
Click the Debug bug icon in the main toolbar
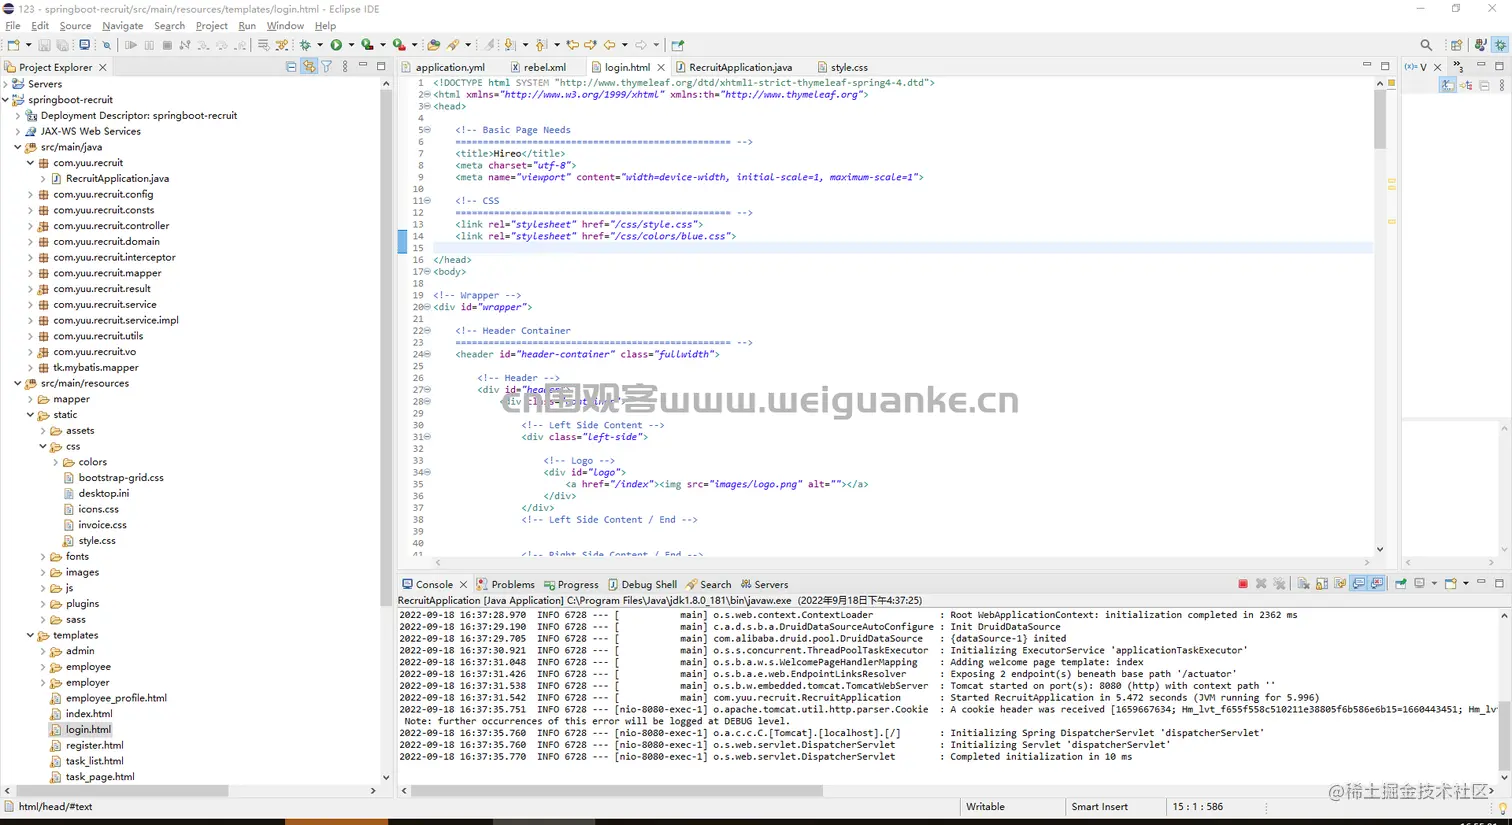306,45
